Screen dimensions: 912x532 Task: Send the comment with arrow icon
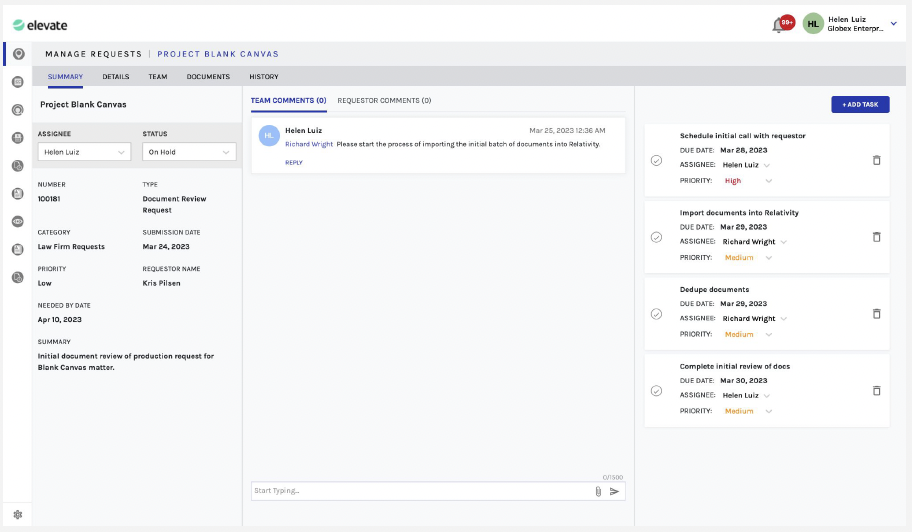614,491
